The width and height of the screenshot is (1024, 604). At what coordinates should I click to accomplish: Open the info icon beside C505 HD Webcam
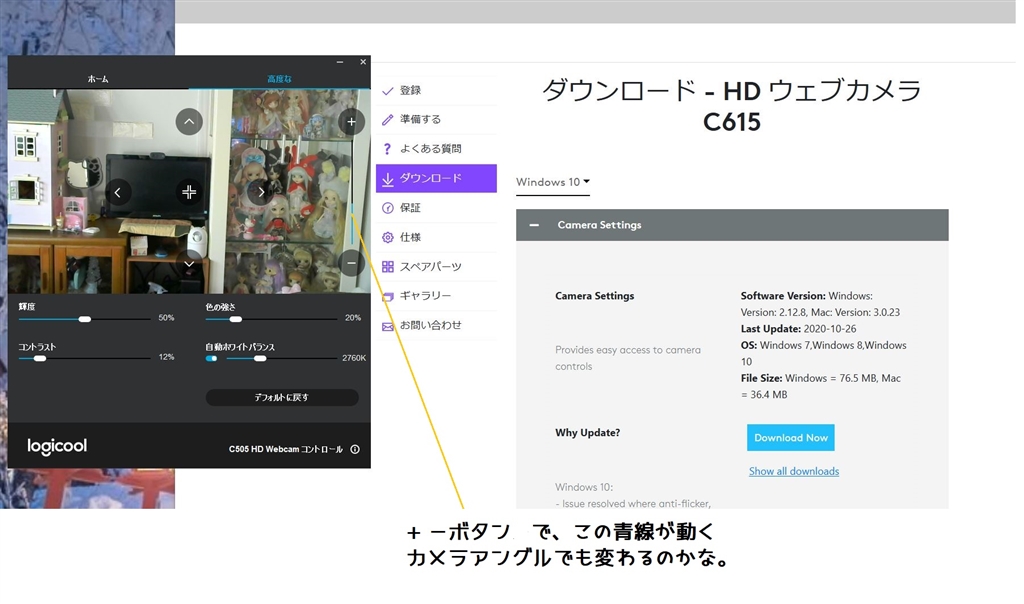coord(355,449)
